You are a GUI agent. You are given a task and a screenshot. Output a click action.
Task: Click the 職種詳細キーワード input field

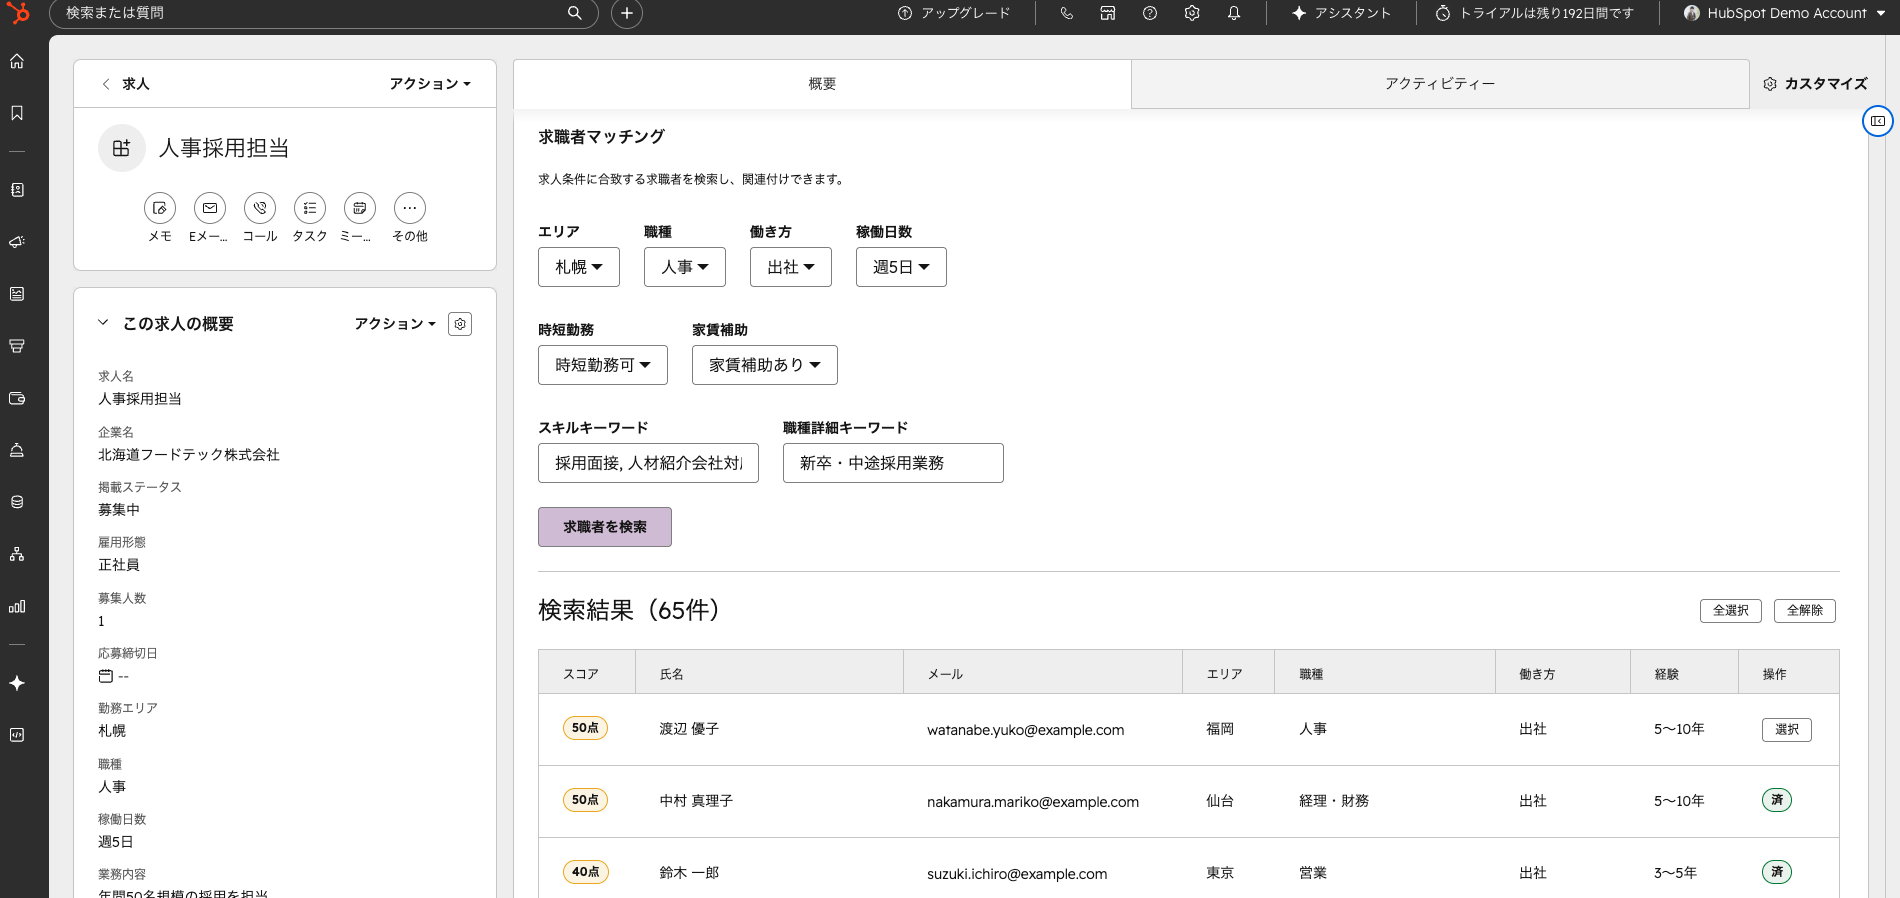click(x=893, y=463)
